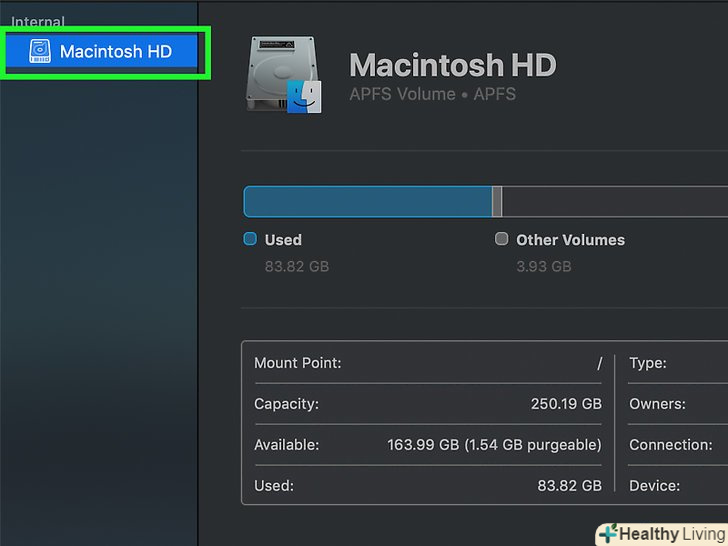Click the Connection label in info table
This screenshot has width=728, height=546.
[670, 444]
